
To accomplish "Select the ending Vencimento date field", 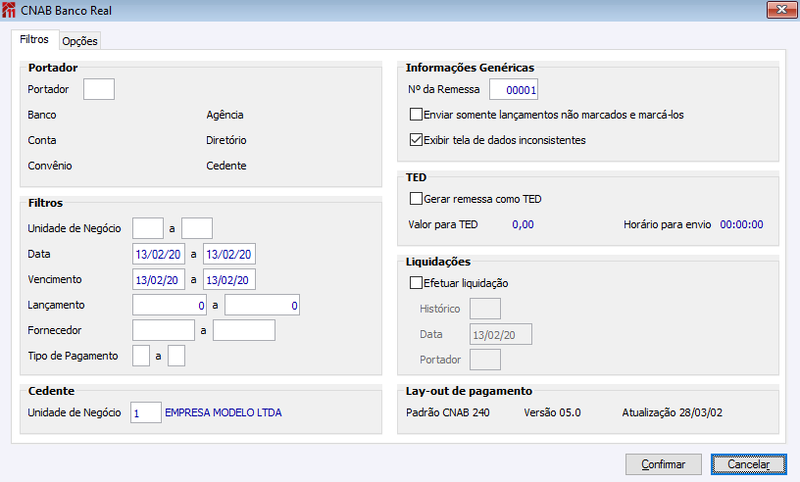I will [x=229, y=280].
